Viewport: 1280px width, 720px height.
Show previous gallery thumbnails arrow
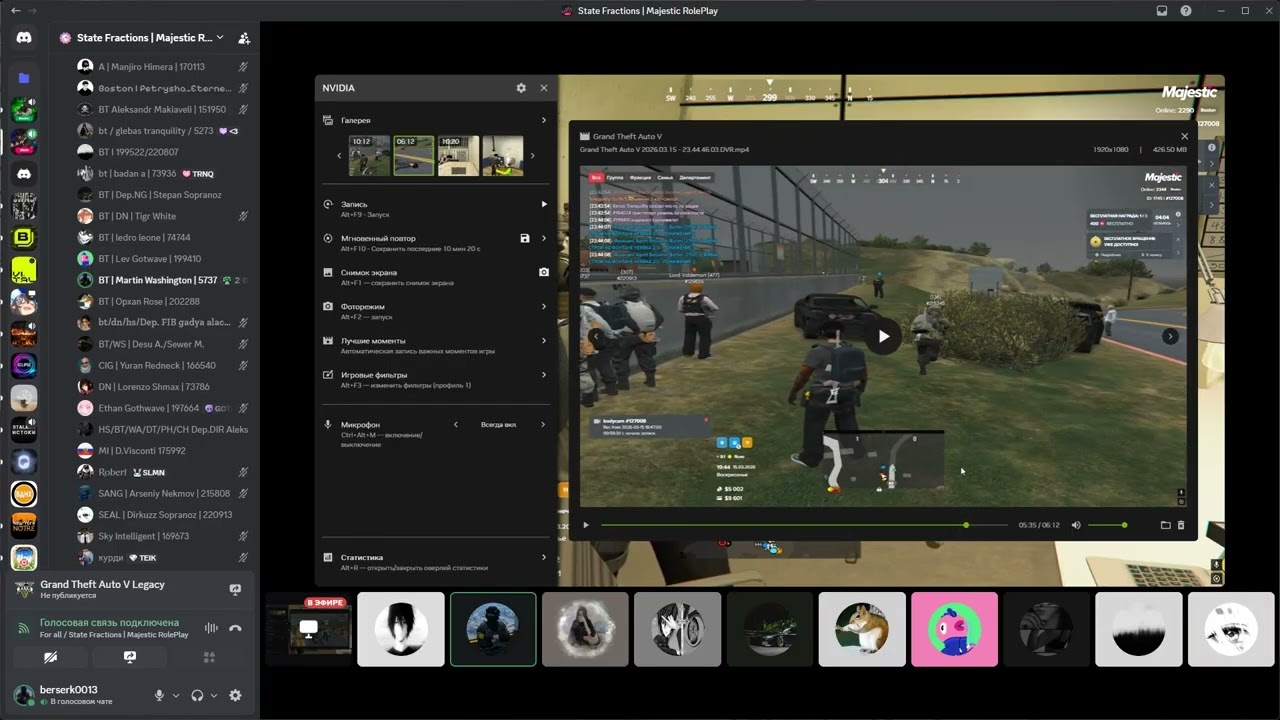click(339, 155)
